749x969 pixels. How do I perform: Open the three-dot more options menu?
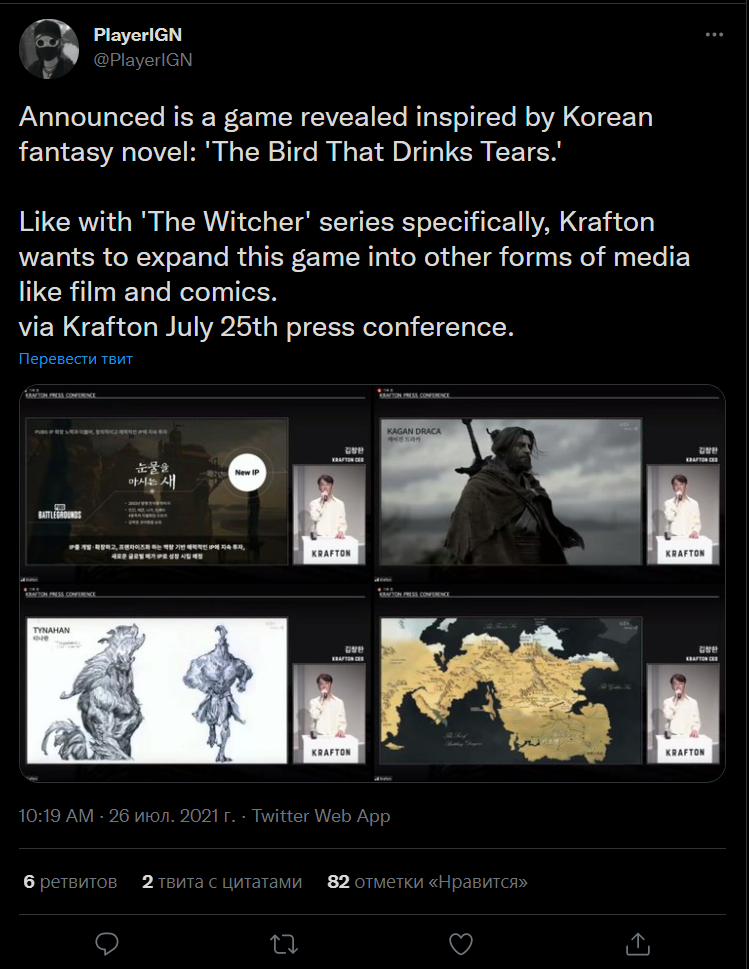pyautogui.click(x=714, y=35)
